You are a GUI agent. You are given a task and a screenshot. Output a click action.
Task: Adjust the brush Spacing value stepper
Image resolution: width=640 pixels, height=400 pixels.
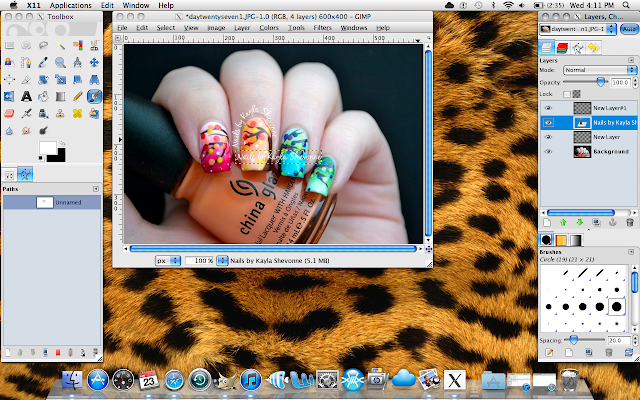pos(635,340)
